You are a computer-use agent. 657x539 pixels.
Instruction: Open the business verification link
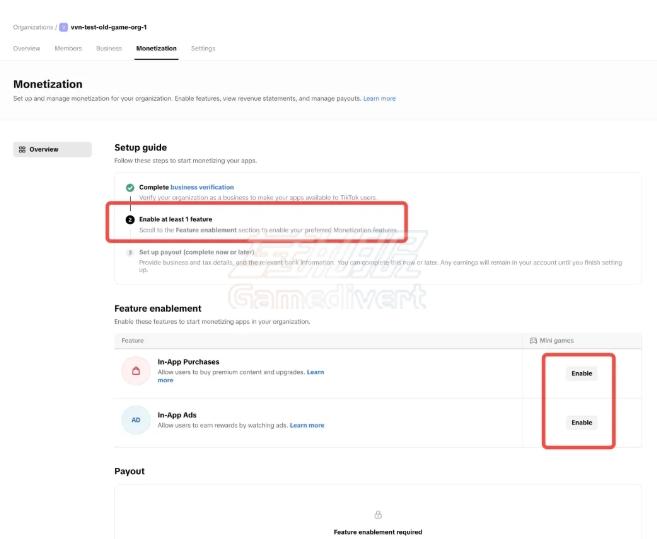coord(202,187)
